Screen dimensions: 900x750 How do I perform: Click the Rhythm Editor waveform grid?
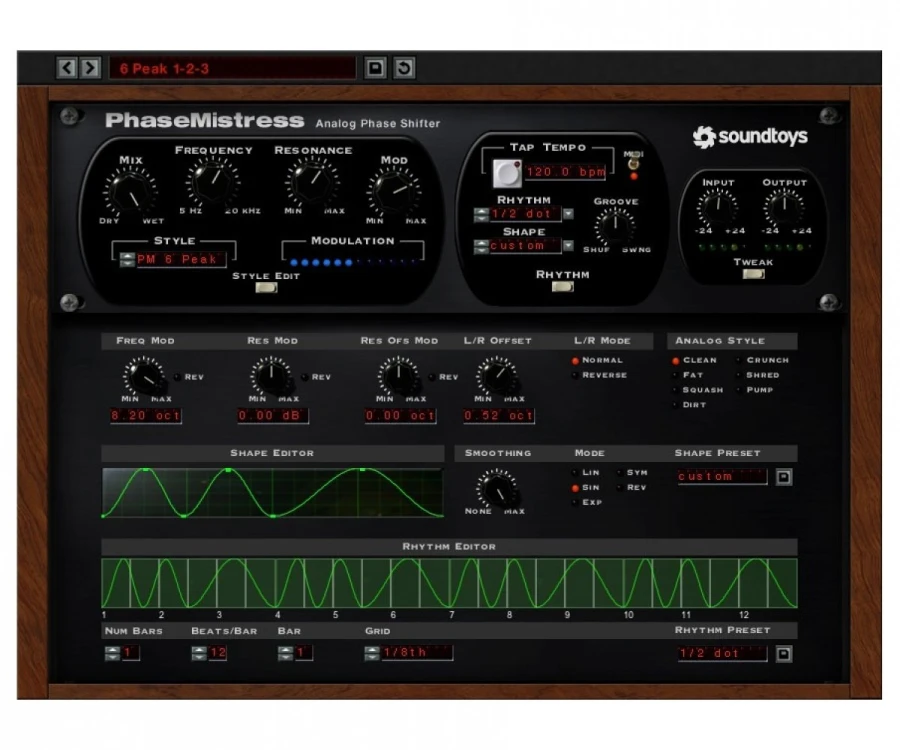click(449, 582)
